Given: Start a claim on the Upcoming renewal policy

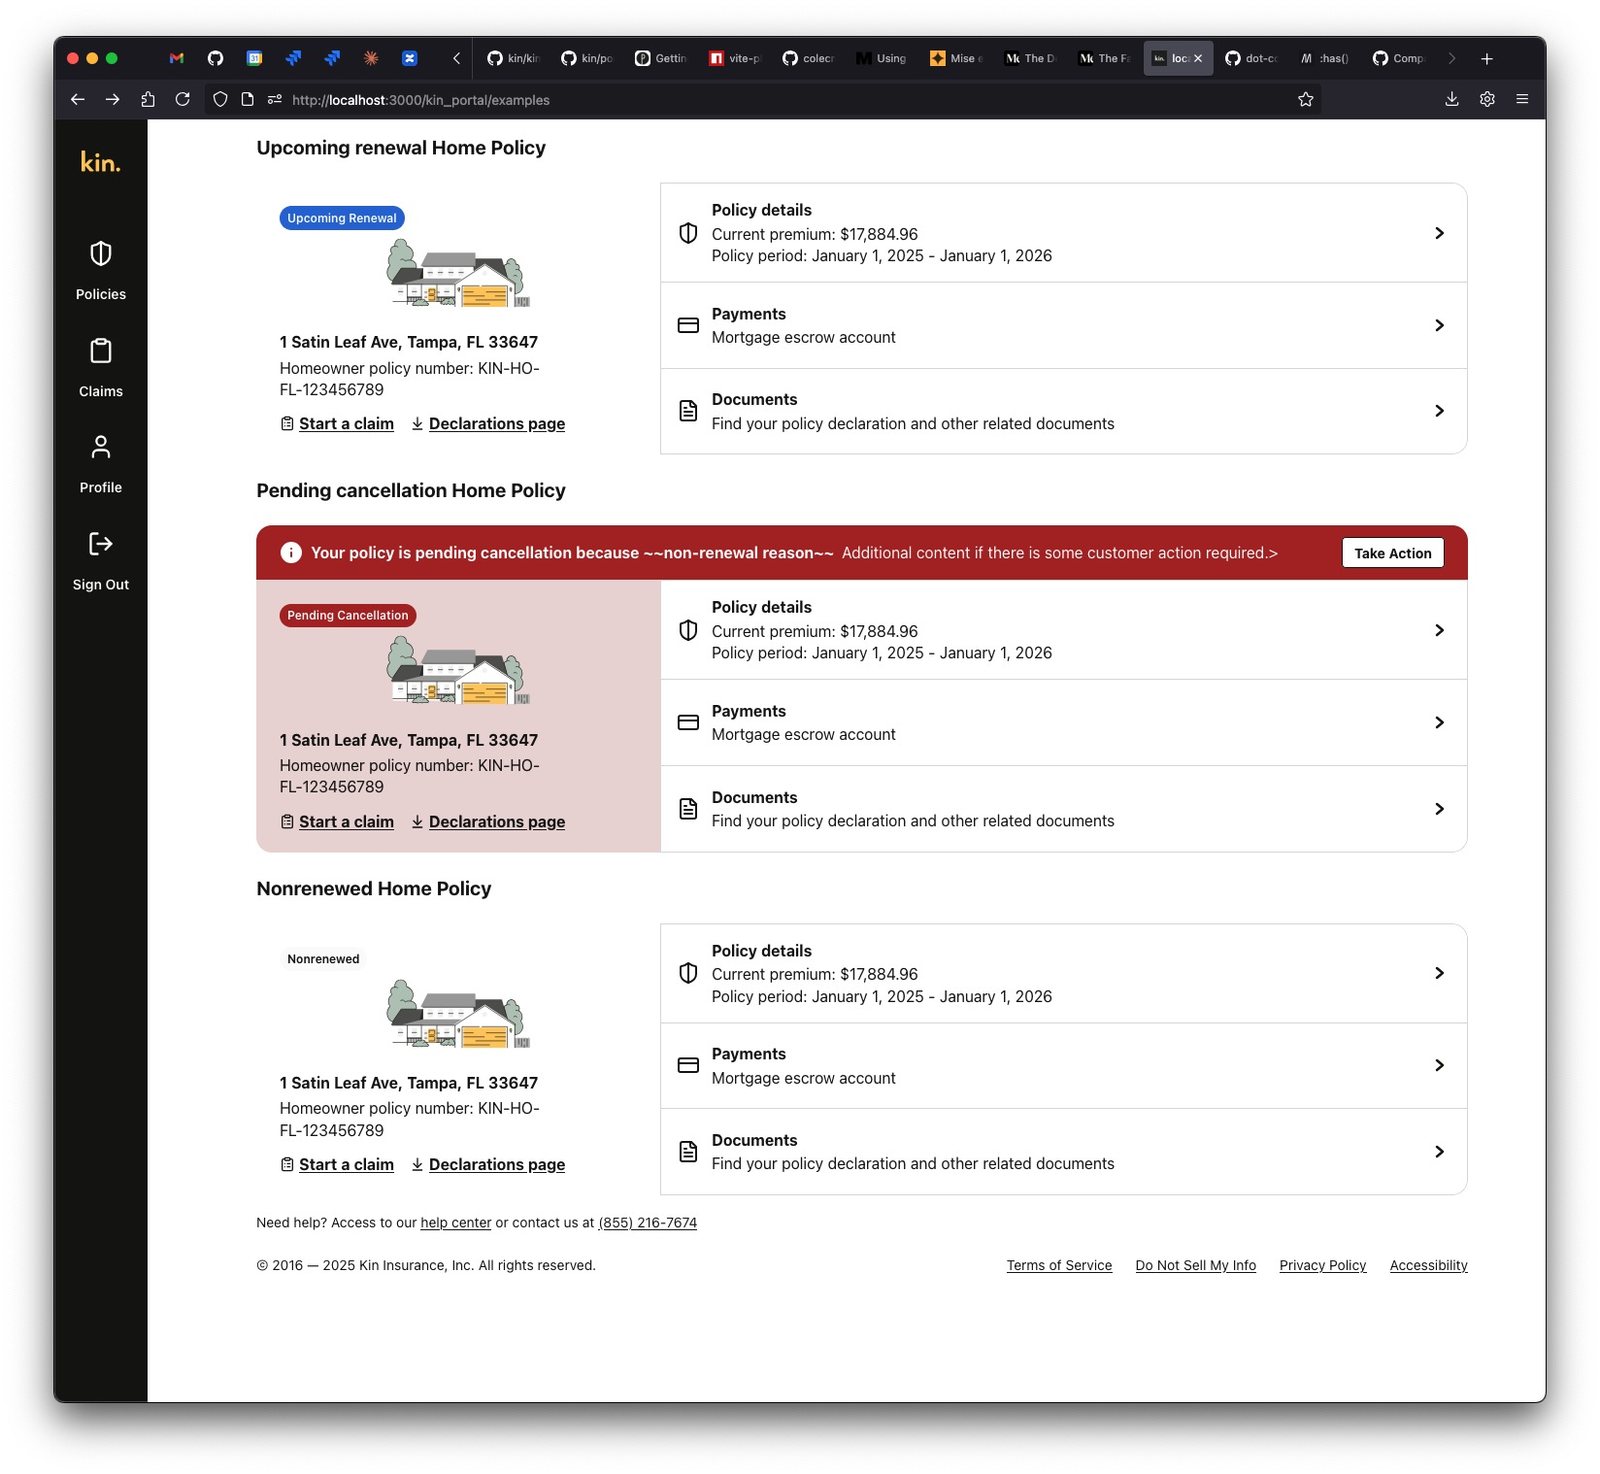Looking at the screenshot, I should (337, 424).
